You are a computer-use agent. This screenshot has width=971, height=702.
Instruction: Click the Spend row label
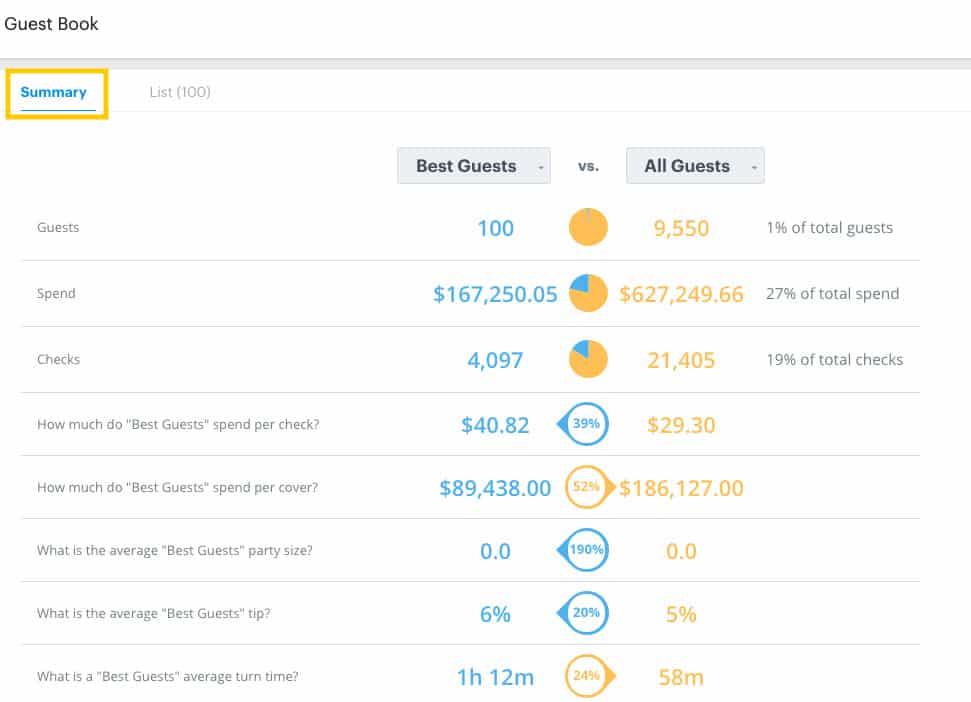[56, 293]
